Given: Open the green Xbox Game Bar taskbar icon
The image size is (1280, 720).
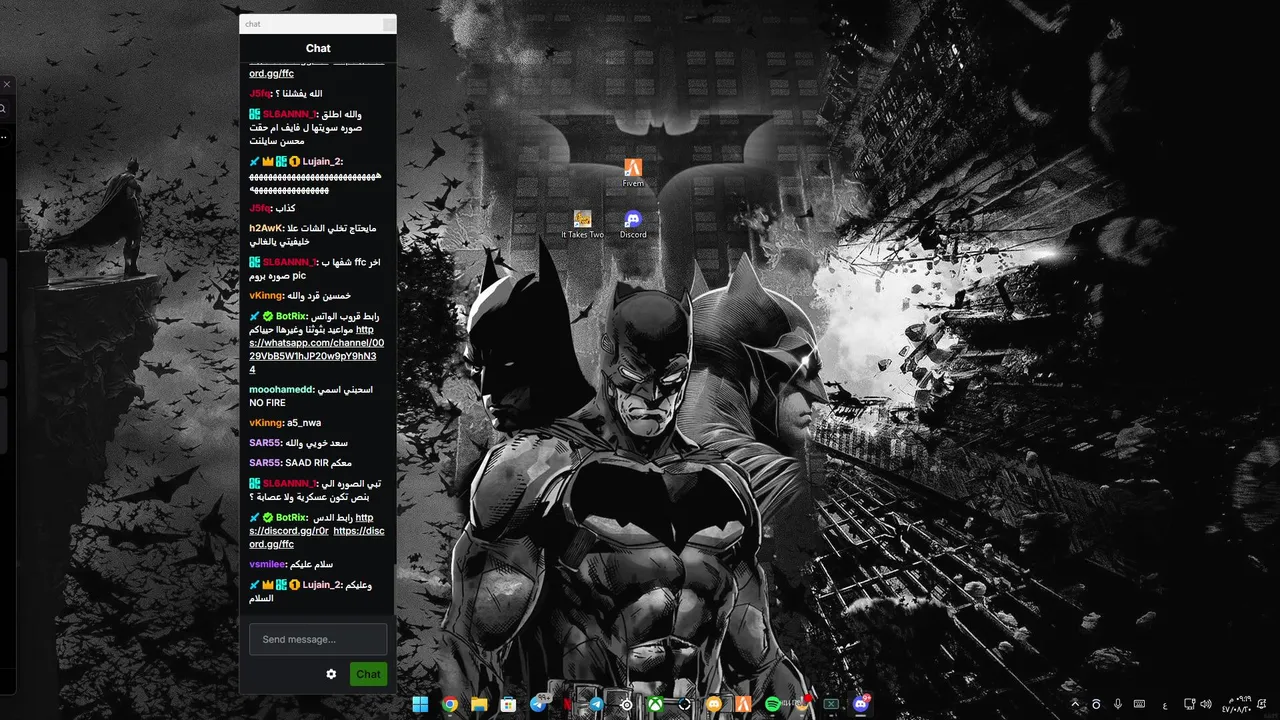Looking at the screenshot, I should 831,704.
